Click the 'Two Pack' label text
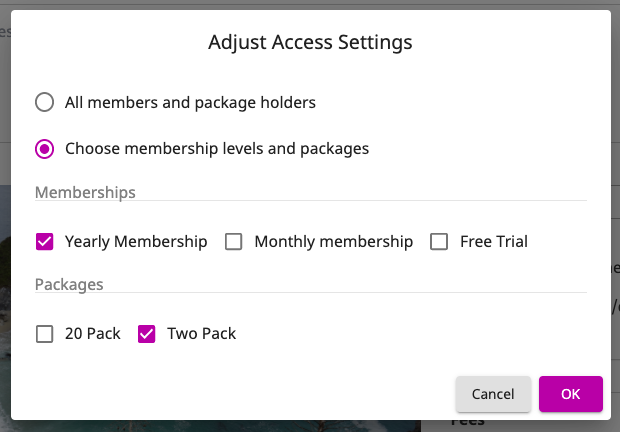The height and width of the screenshot is (432, 620). 201,334
